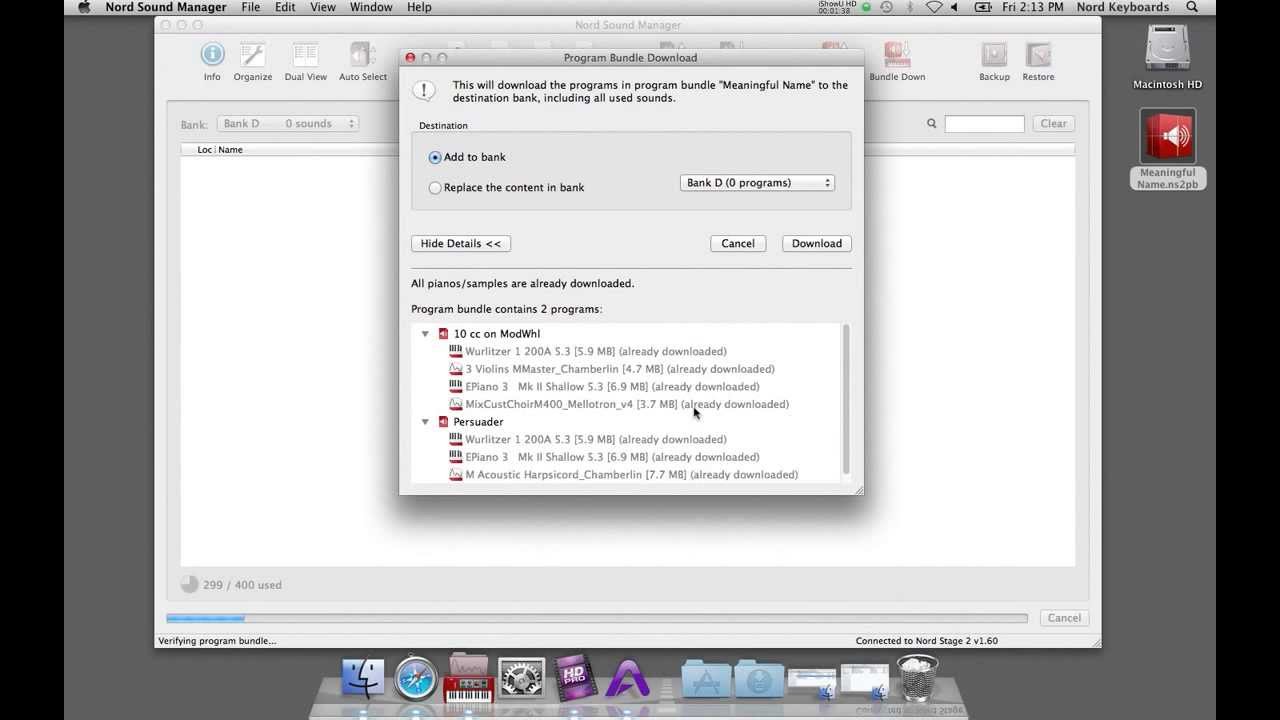Open the Macintosh HD desktop drive
The width and height of the screenshot is (1280, 720).
coord(1167,56)
